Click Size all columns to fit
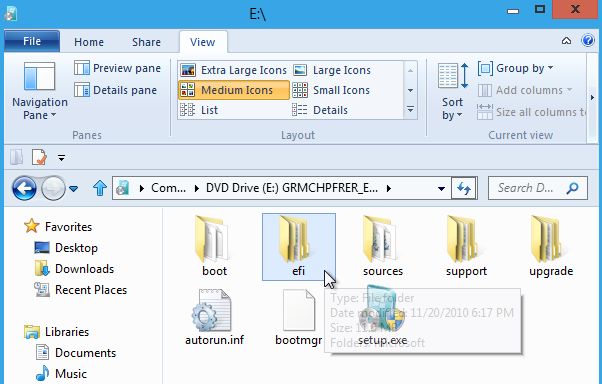The image size is (602, 384). coord(531,112)
